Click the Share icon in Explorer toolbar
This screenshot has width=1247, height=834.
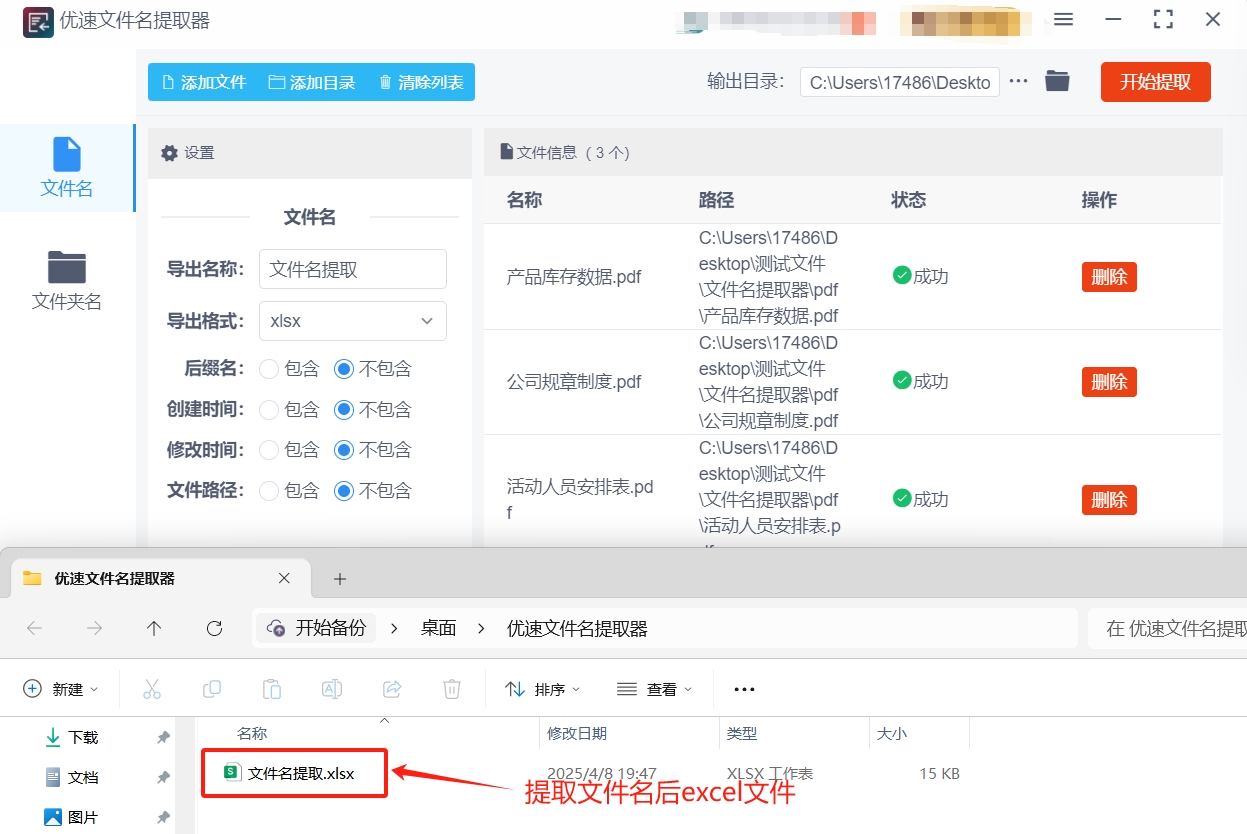click(392, 689)
